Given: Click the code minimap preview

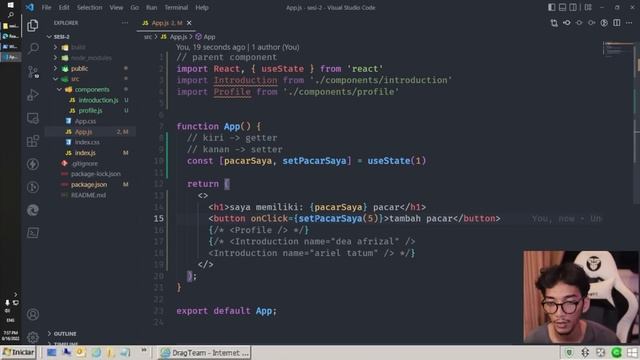Looking at the screenshot, I should tap(619, 49).
